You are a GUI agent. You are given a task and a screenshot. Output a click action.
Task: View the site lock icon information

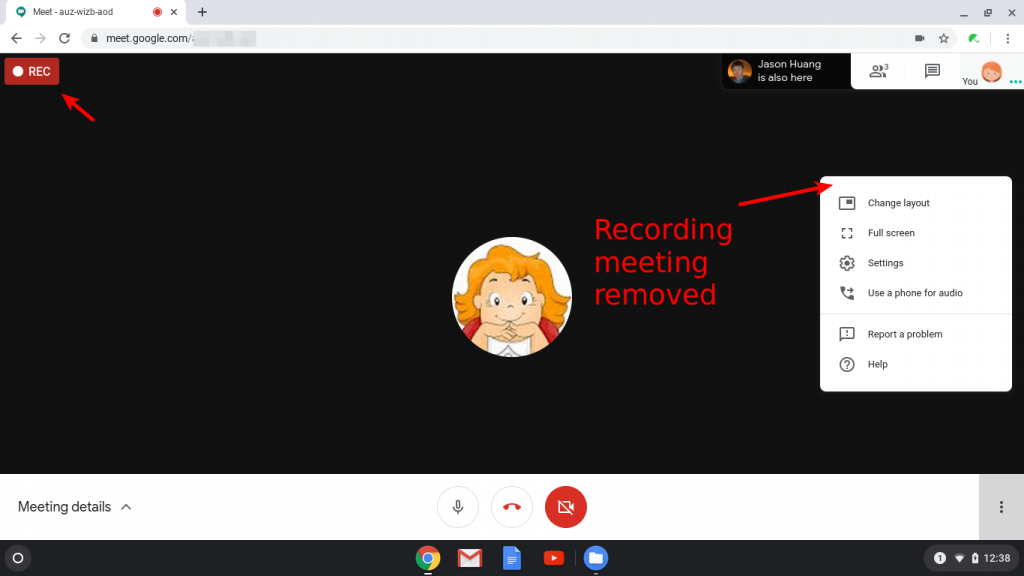tap(95, 39)
